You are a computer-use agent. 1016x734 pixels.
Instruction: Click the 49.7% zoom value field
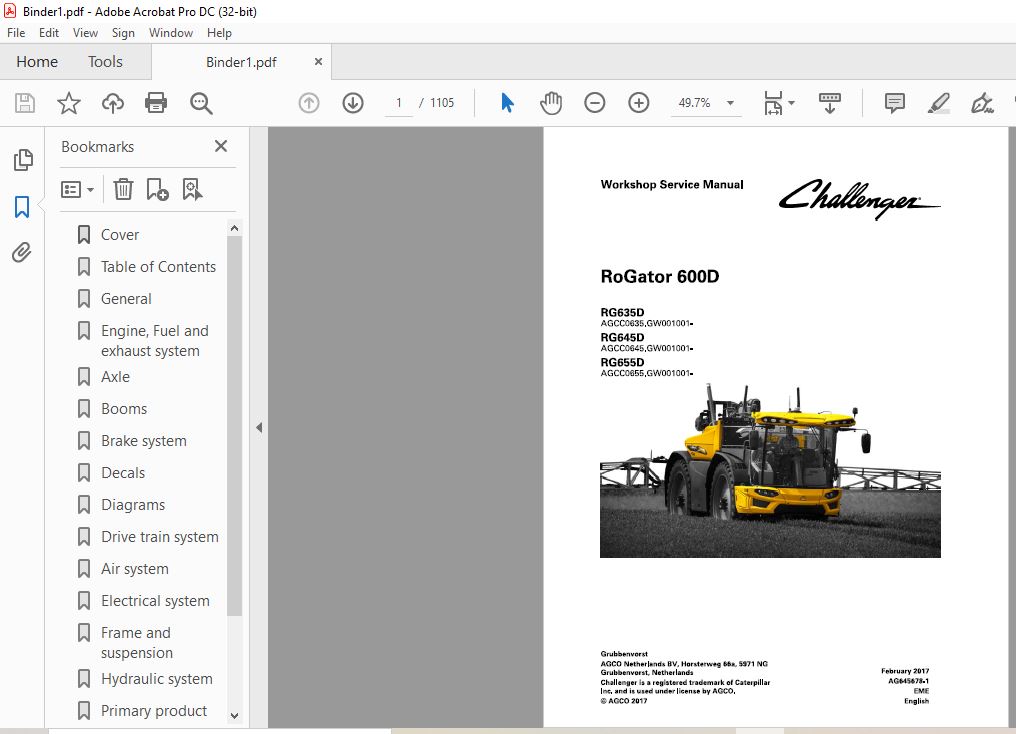tap(694, 103)
